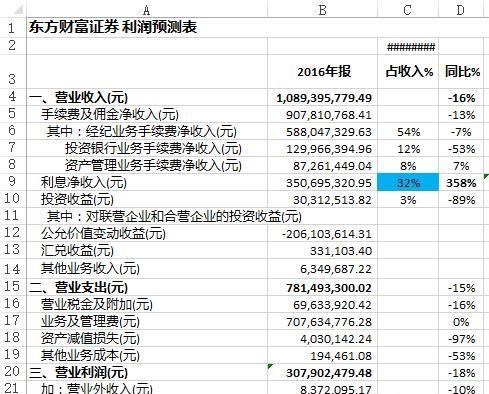Click the -15% cell in row 15

tap(462, 288)
